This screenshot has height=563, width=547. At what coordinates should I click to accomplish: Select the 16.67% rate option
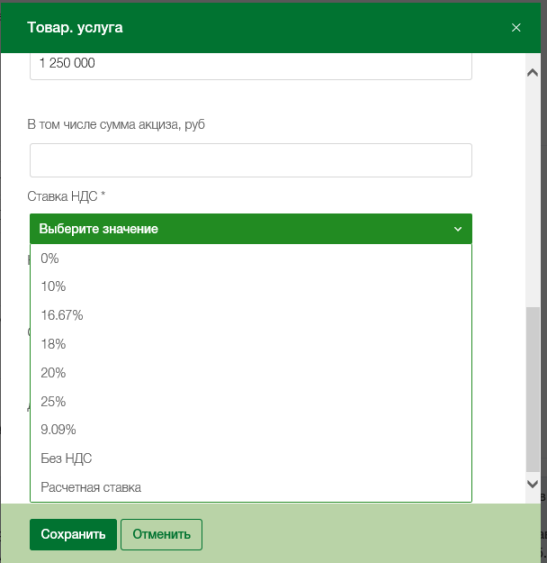point(251,315)
